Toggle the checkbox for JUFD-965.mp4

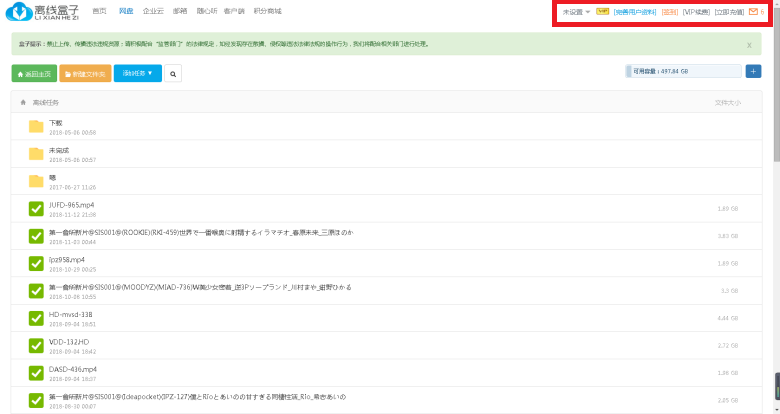point(37,208)
